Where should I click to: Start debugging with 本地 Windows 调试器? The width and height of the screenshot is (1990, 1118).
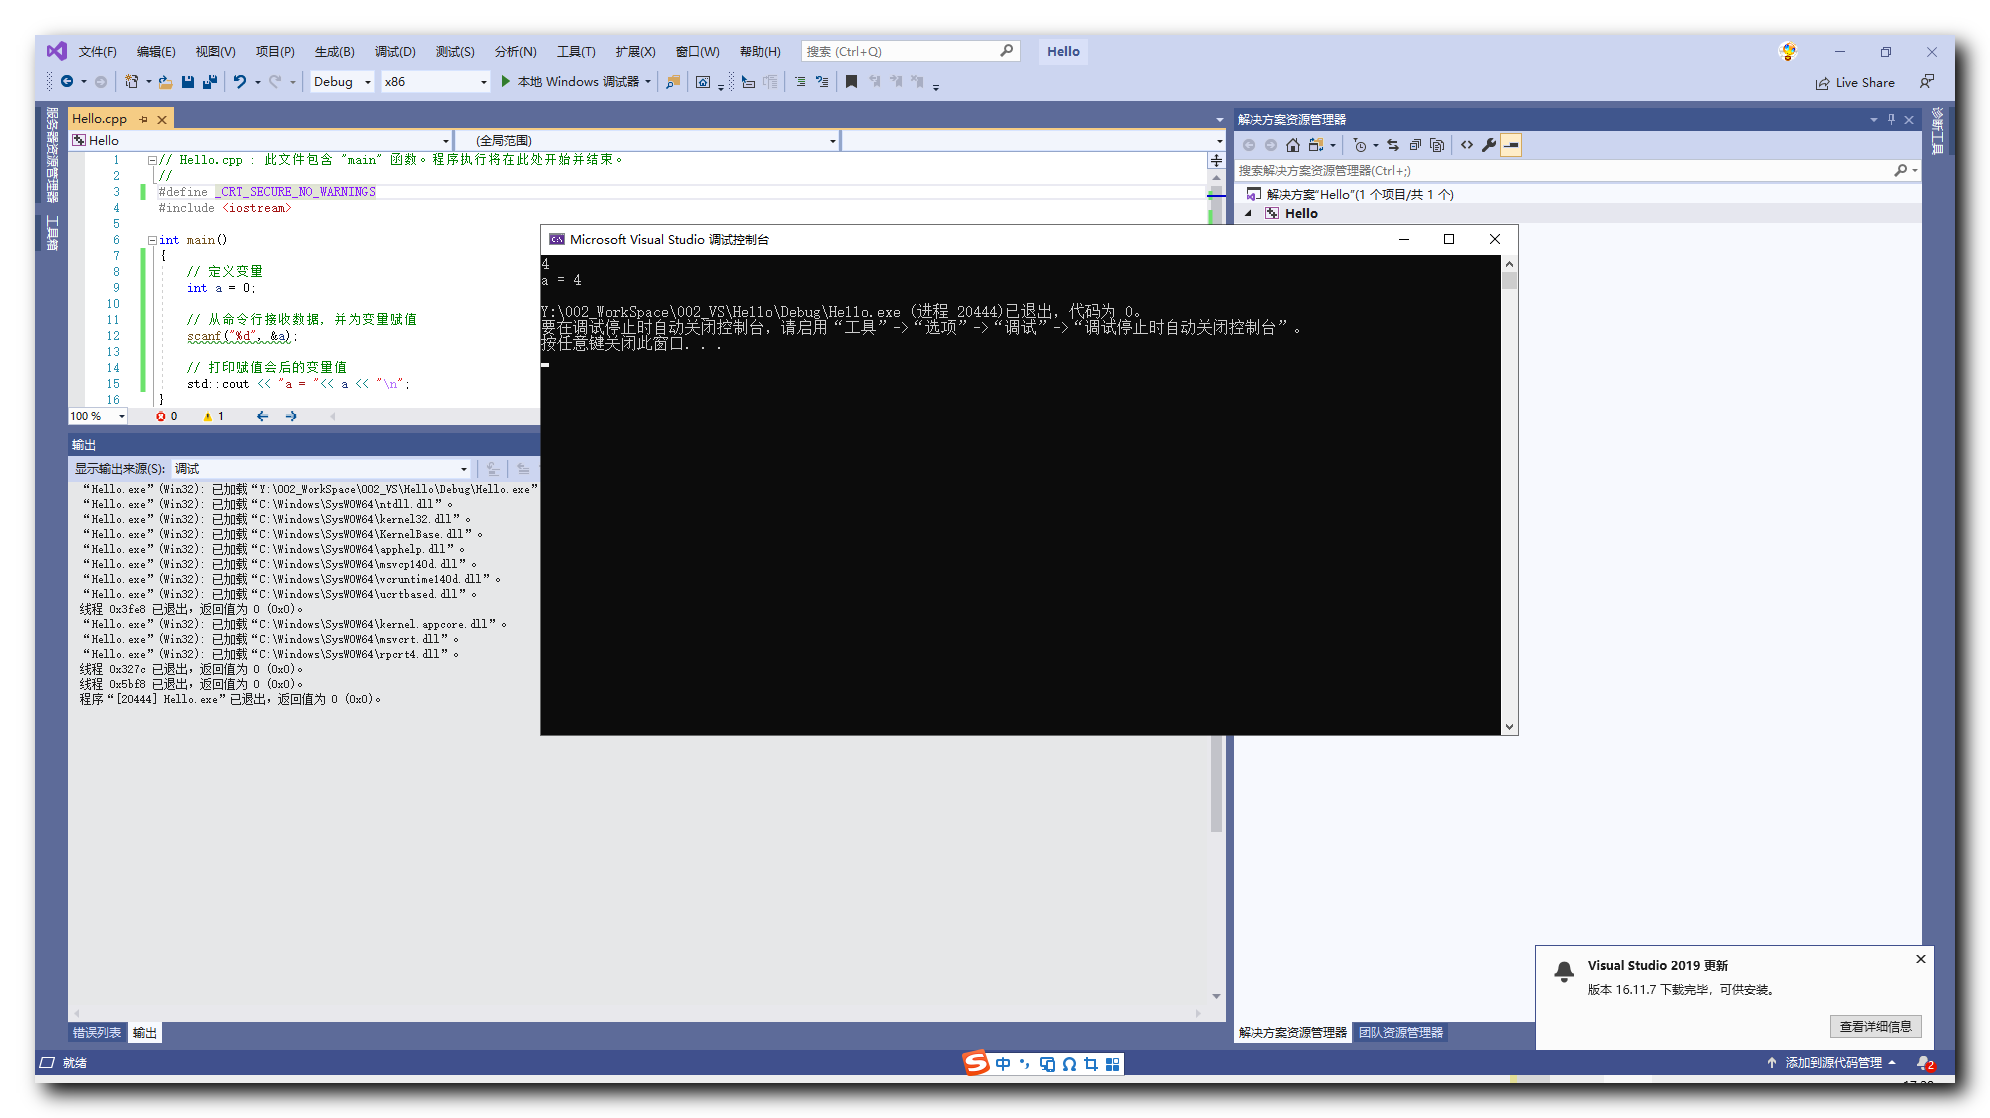point(580,82)
